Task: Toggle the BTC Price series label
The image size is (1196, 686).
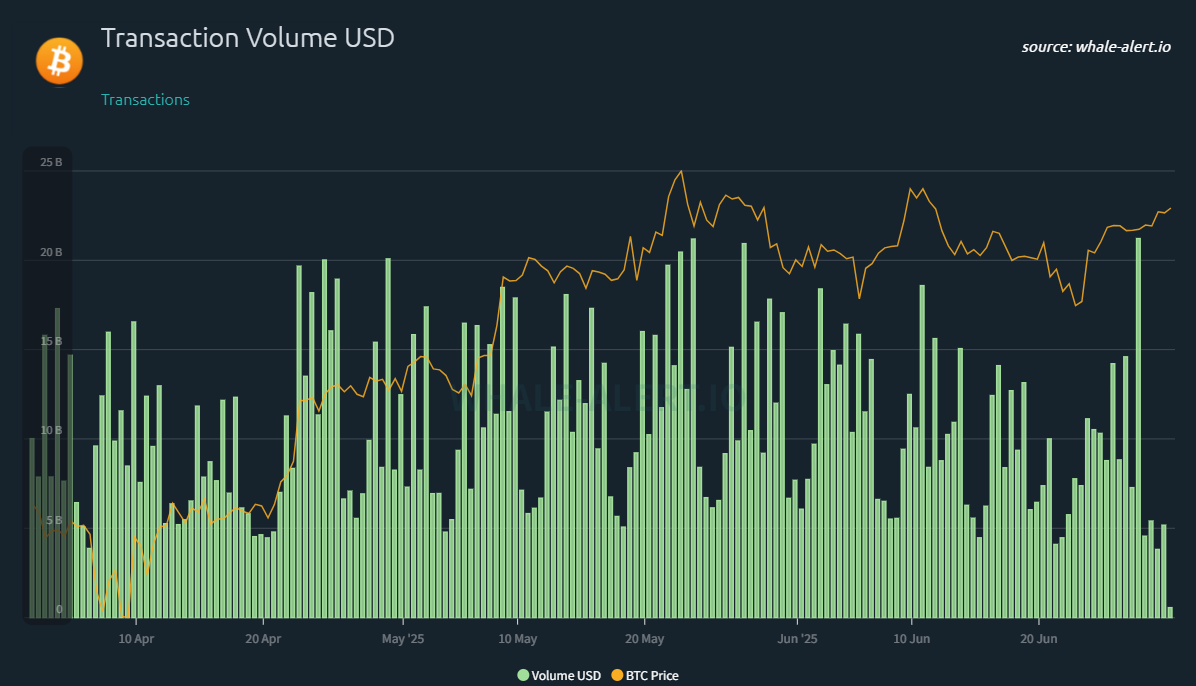Action: click(652, 676)
